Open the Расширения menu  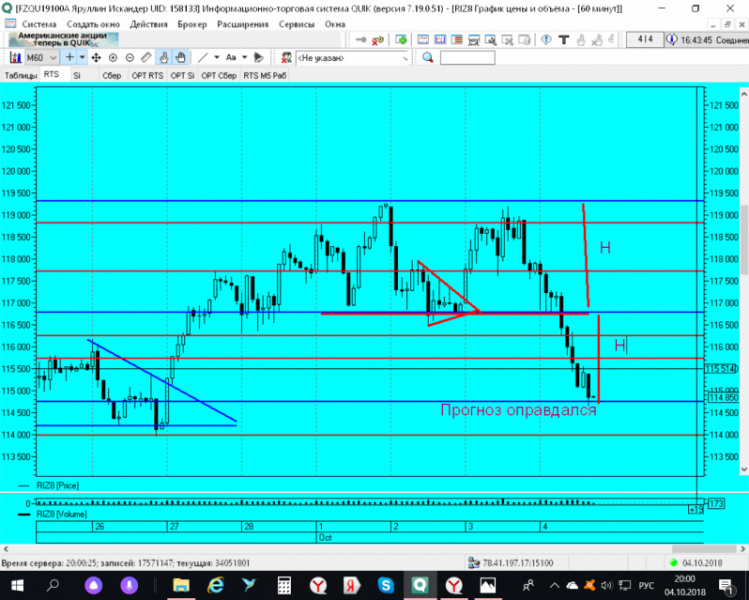[243, 24]
